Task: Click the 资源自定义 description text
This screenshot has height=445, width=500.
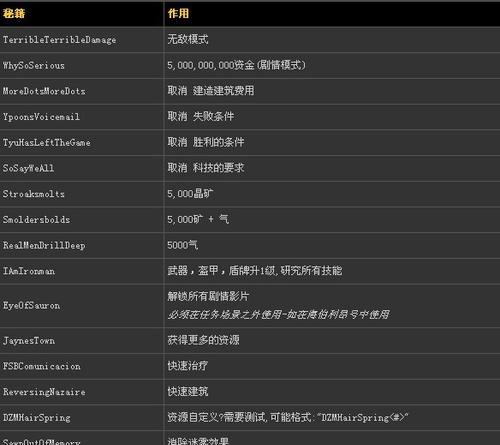Action: (x=288, y=417)
